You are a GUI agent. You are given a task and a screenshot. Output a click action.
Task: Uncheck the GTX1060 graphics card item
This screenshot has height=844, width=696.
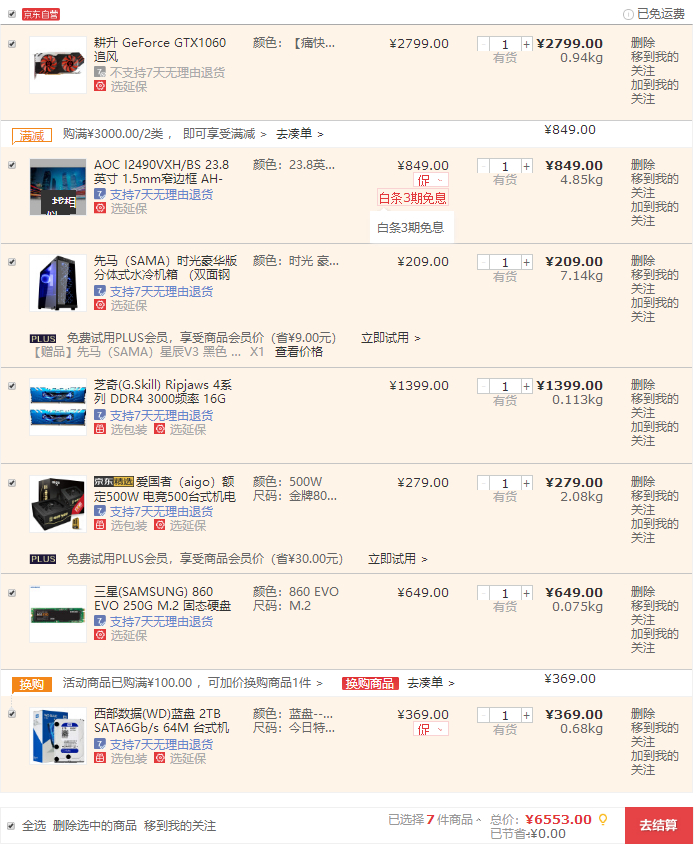[x=12, y=44]
